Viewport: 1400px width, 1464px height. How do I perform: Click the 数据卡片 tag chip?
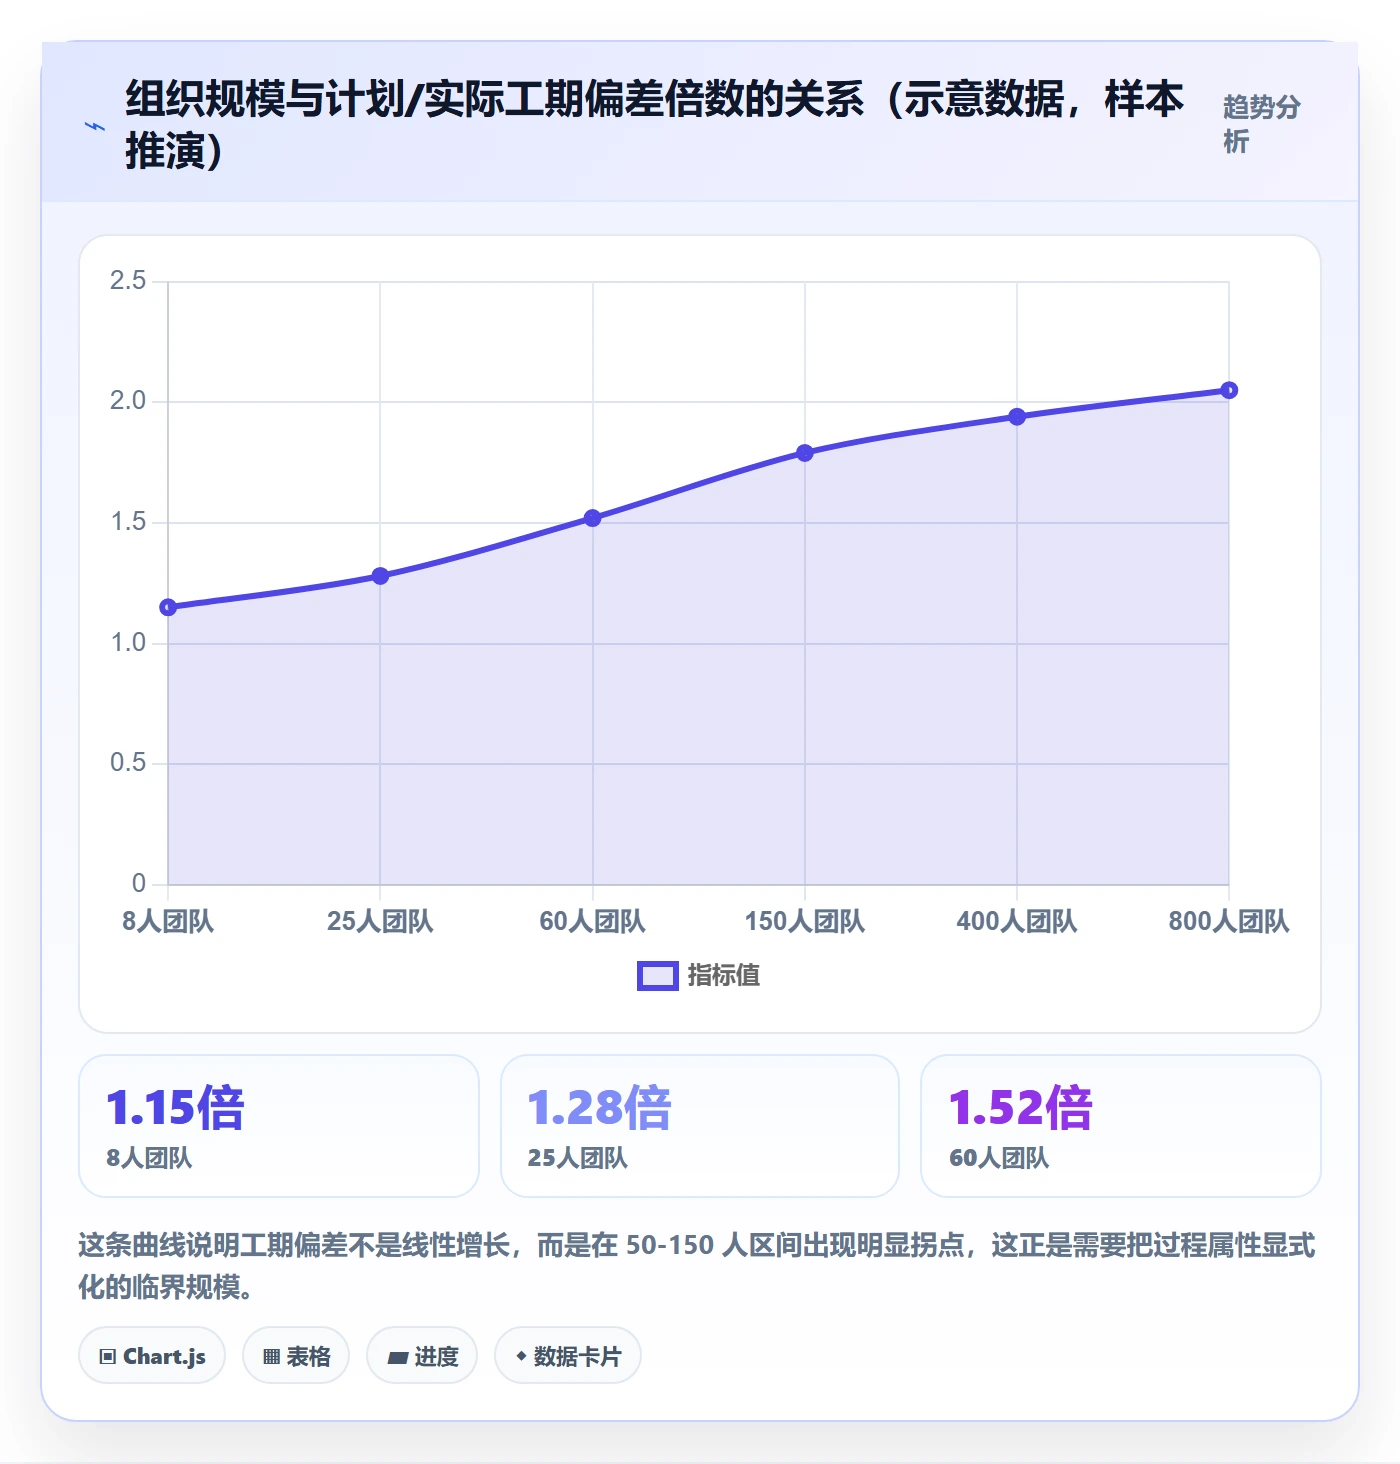pyautogui.click(x=568, y=1356)
